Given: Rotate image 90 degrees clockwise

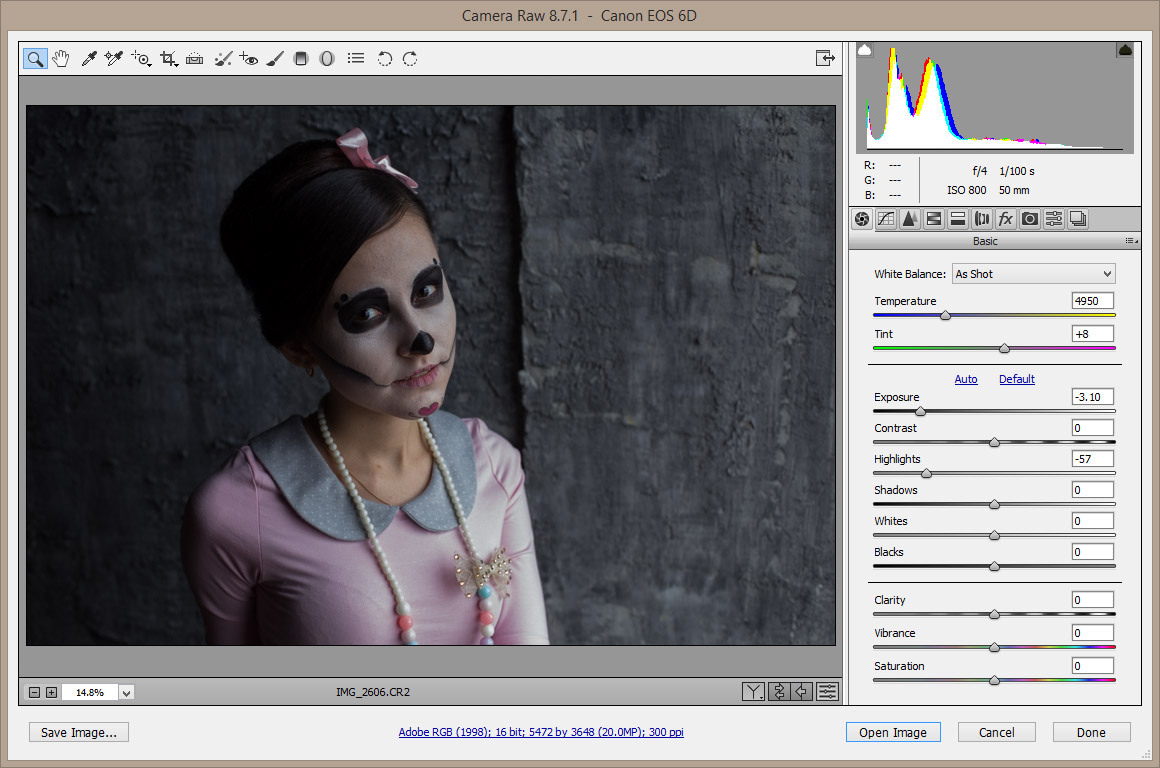Looking at the screenshot, I should [x=410, y=59].
